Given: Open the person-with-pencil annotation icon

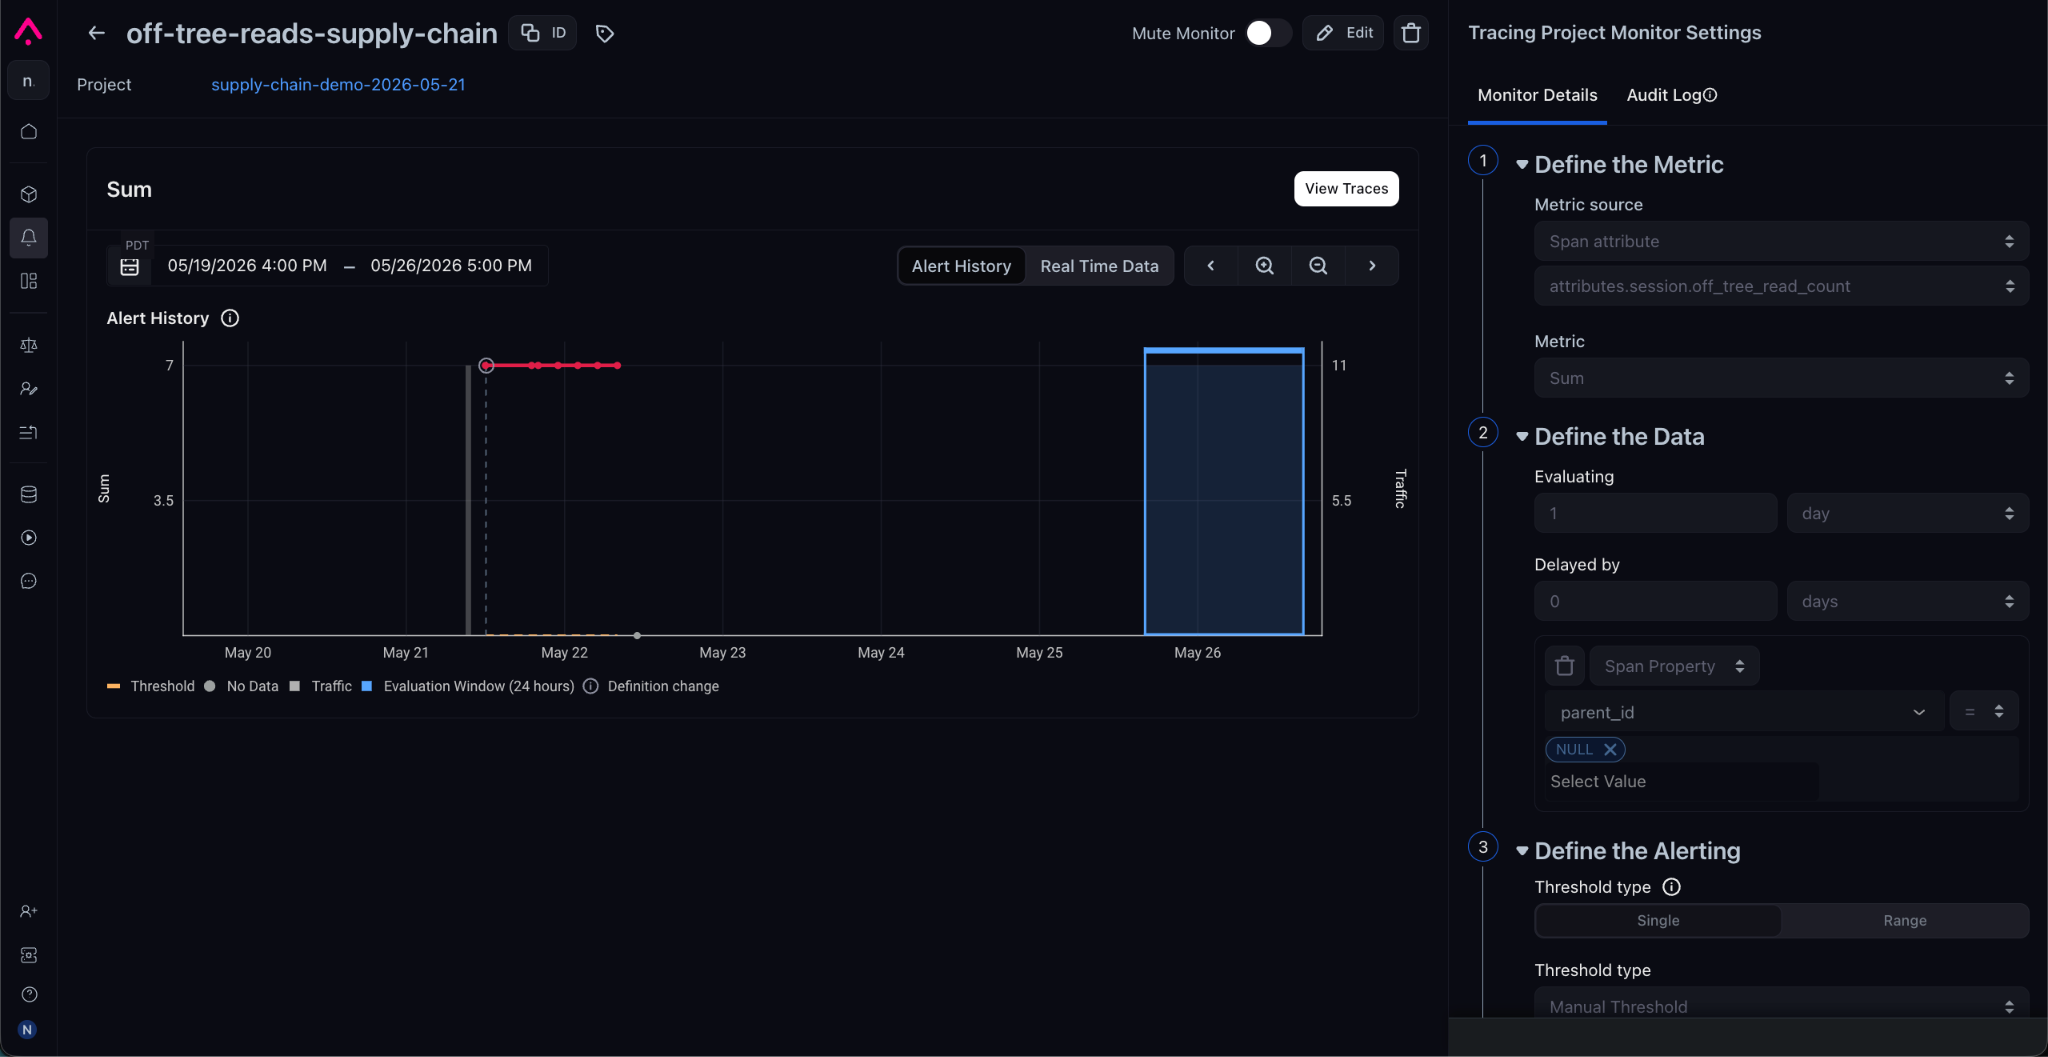Looking at the screenshot, I should tap(29, 389).
